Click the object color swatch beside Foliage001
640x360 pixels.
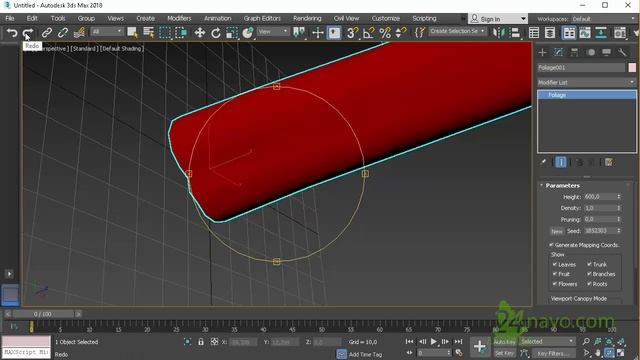pyautogui.click(x=632, y=68)
